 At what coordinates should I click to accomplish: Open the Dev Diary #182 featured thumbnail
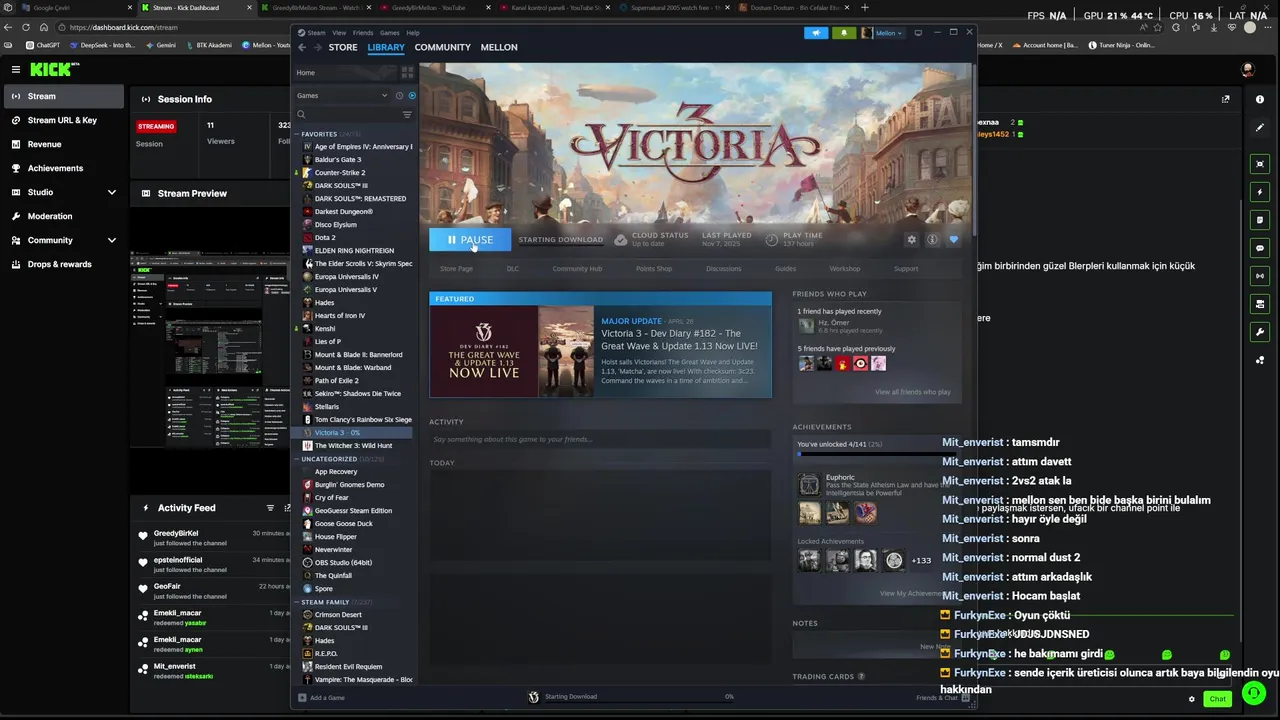point(511,351)
